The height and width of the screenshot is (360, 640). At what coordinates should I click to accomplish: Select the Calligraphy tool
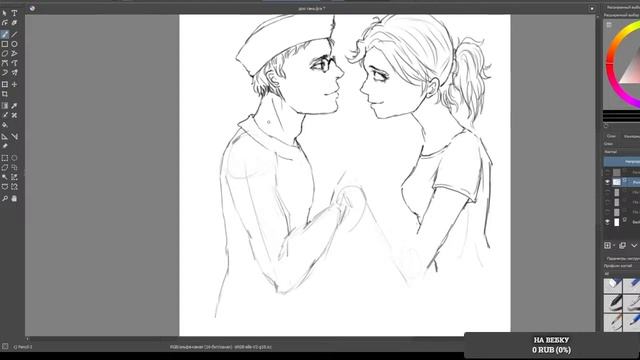[x=14, y=23]
